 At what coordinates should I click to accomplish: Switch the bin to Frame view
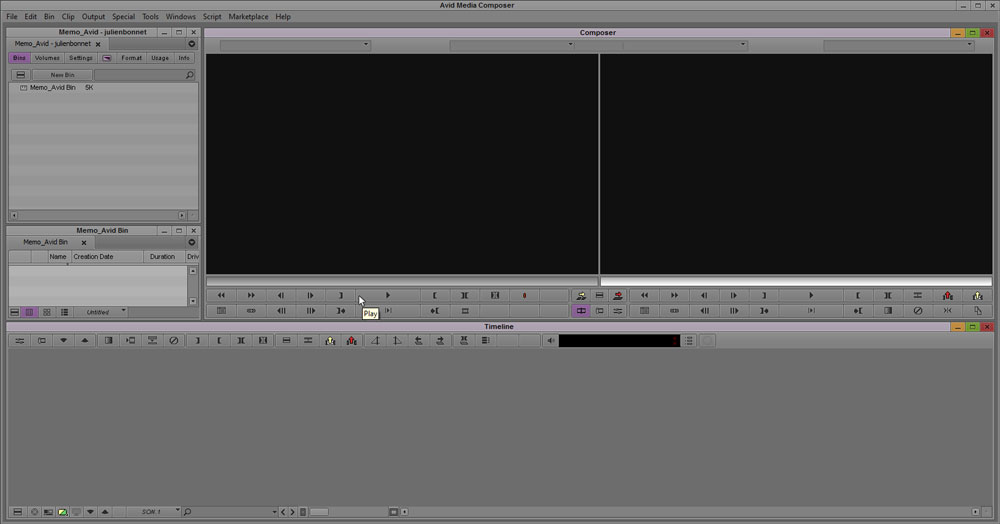coord(47,312)
